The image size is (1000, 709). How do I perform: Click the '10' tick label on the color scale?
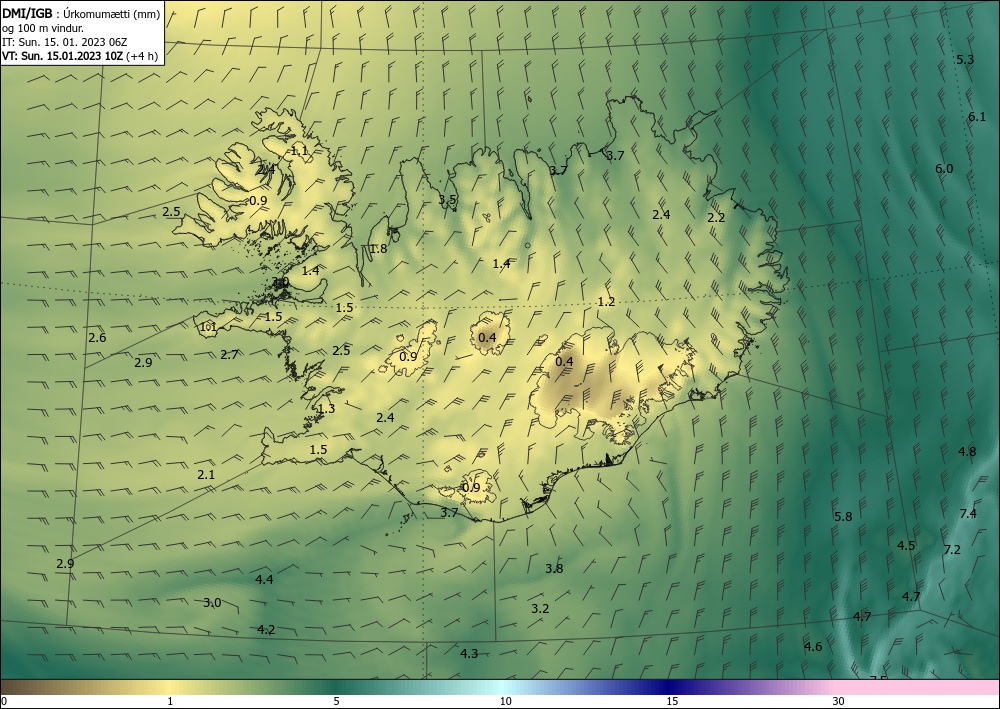pyautogui.click(x=506, y=701)
